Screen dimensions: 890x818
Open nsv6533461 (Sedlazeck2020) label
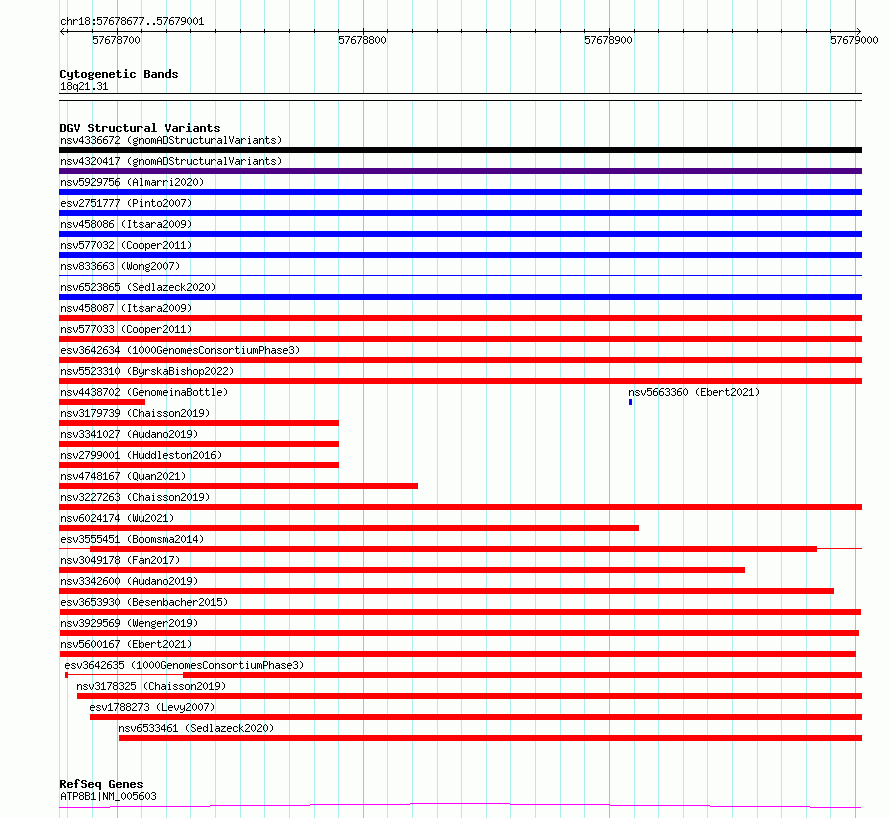[196, 728]
